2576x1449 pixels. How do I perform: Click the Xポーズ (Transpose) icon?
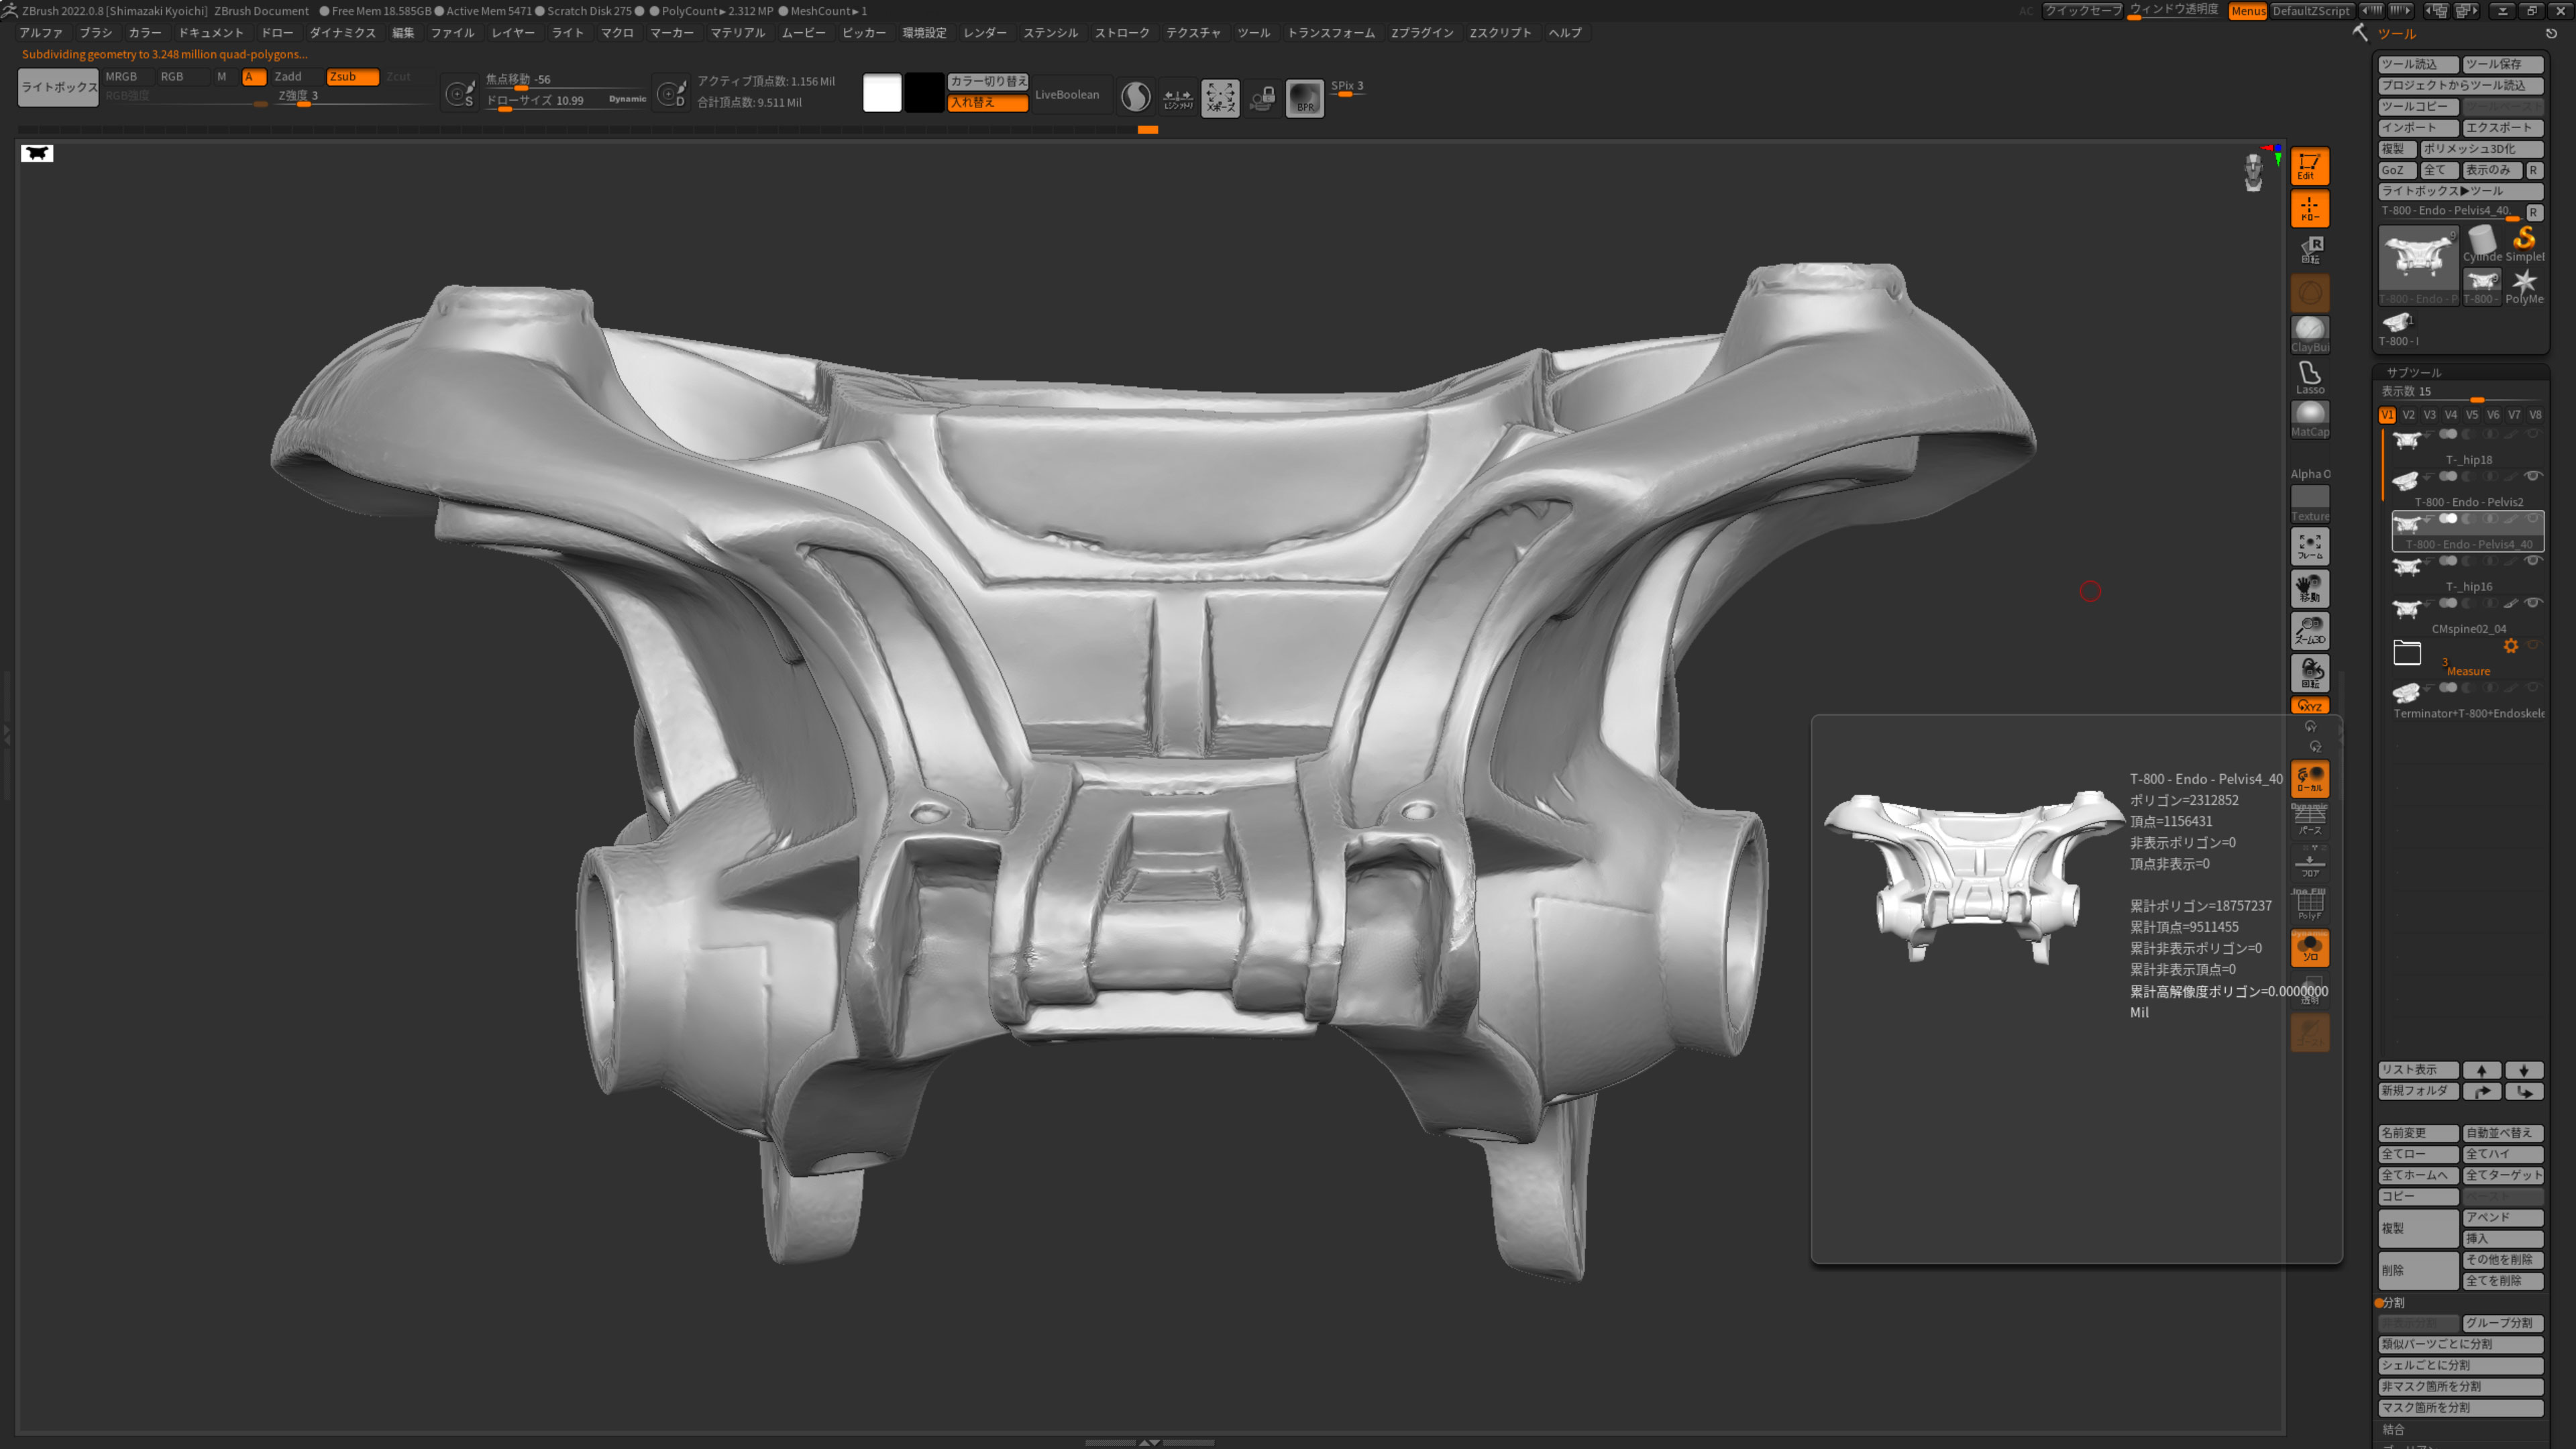(1220, 98)
